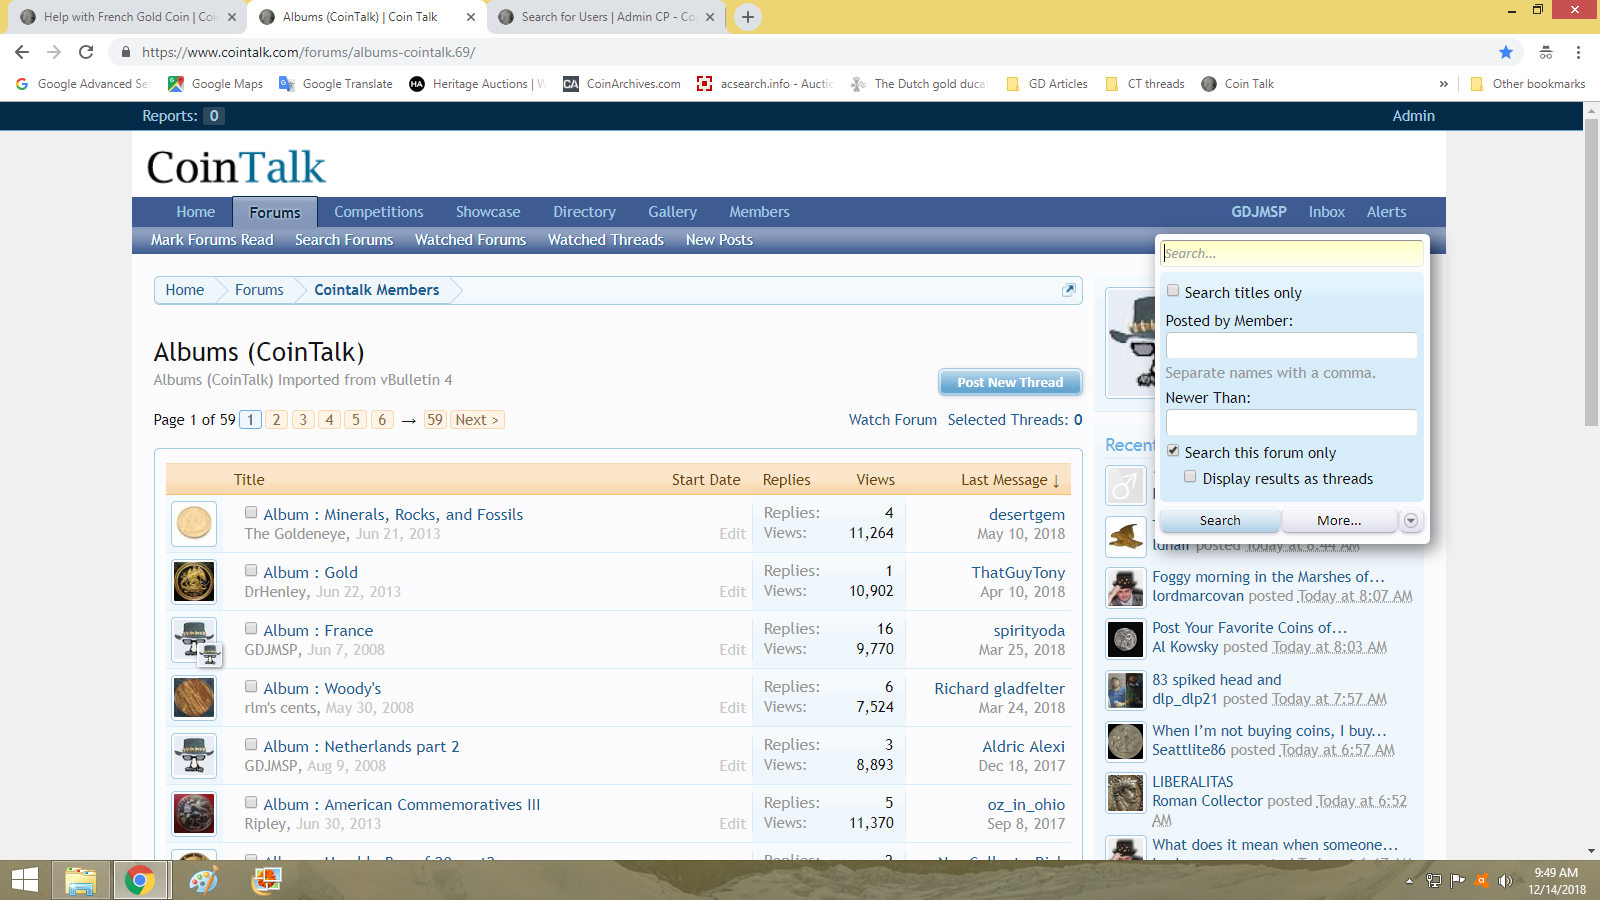Expand search options dropdown arrow

pos(1411,520)
